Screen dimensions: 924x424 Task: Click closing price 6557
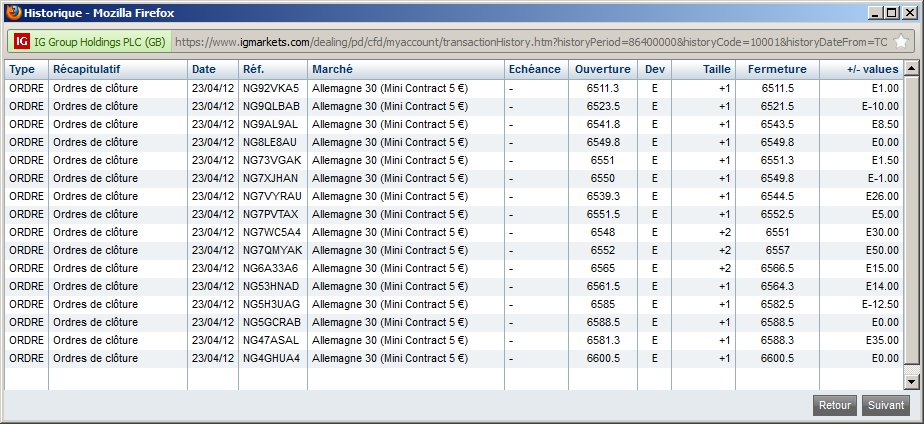pyautogui.click(x=777, y=250)
